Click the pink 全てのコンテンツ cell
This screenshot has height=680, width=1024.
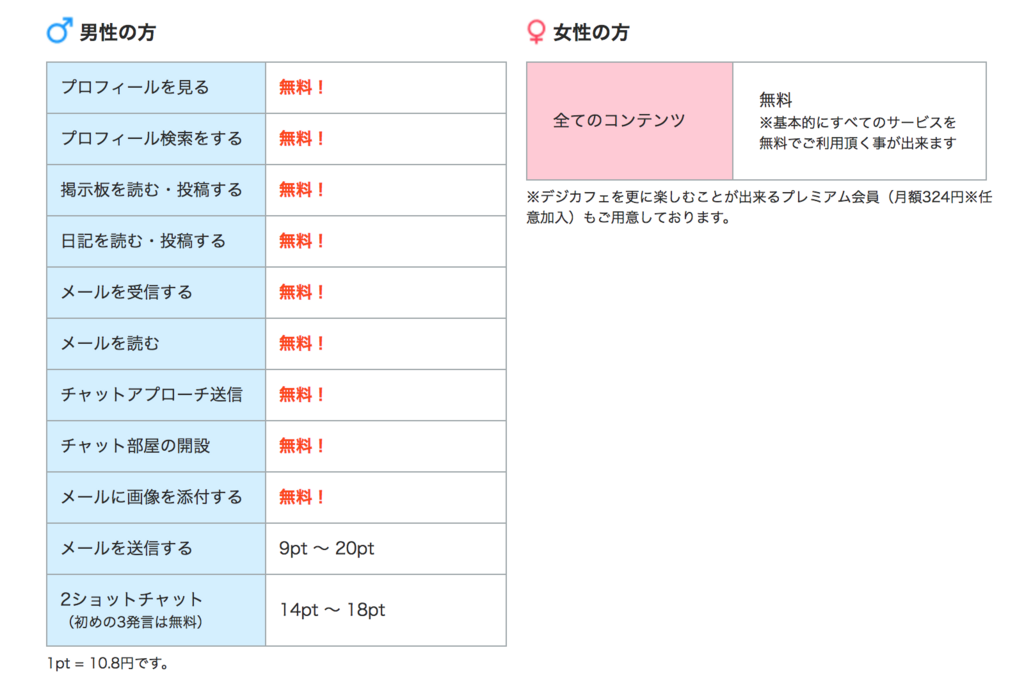coord(630,121)
